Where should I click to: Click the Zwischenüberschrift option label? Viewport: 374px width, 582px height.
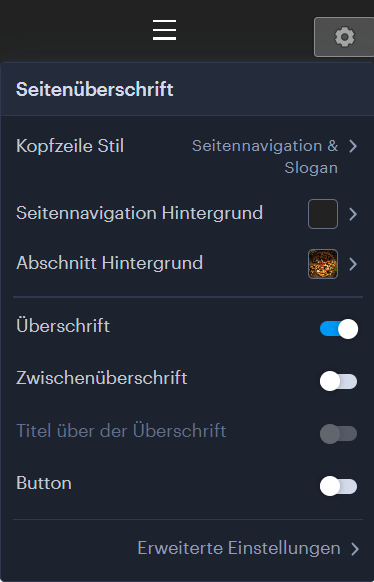coord(102,378)
